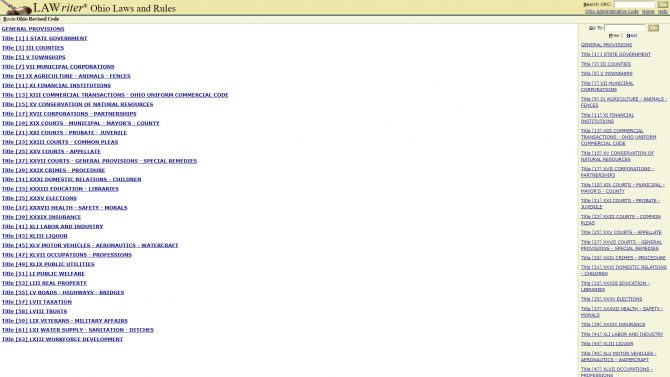This screenshot has width=670, height=377.
Task: Open the Help link in header
Action: (662, 12)
